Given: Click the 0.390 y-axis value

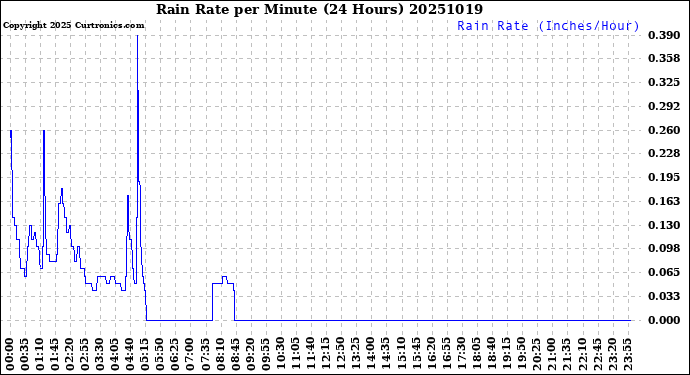Looking at the screenshot, I should pos(664,35).
